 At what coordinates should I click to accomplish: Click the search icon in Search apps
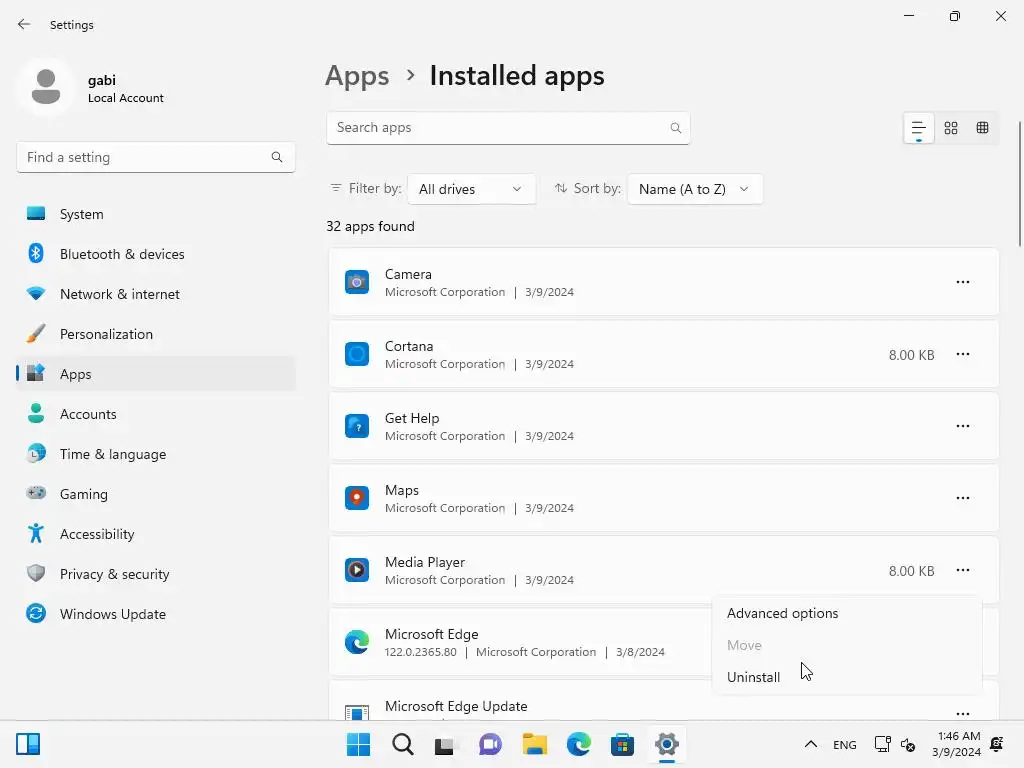676,128
